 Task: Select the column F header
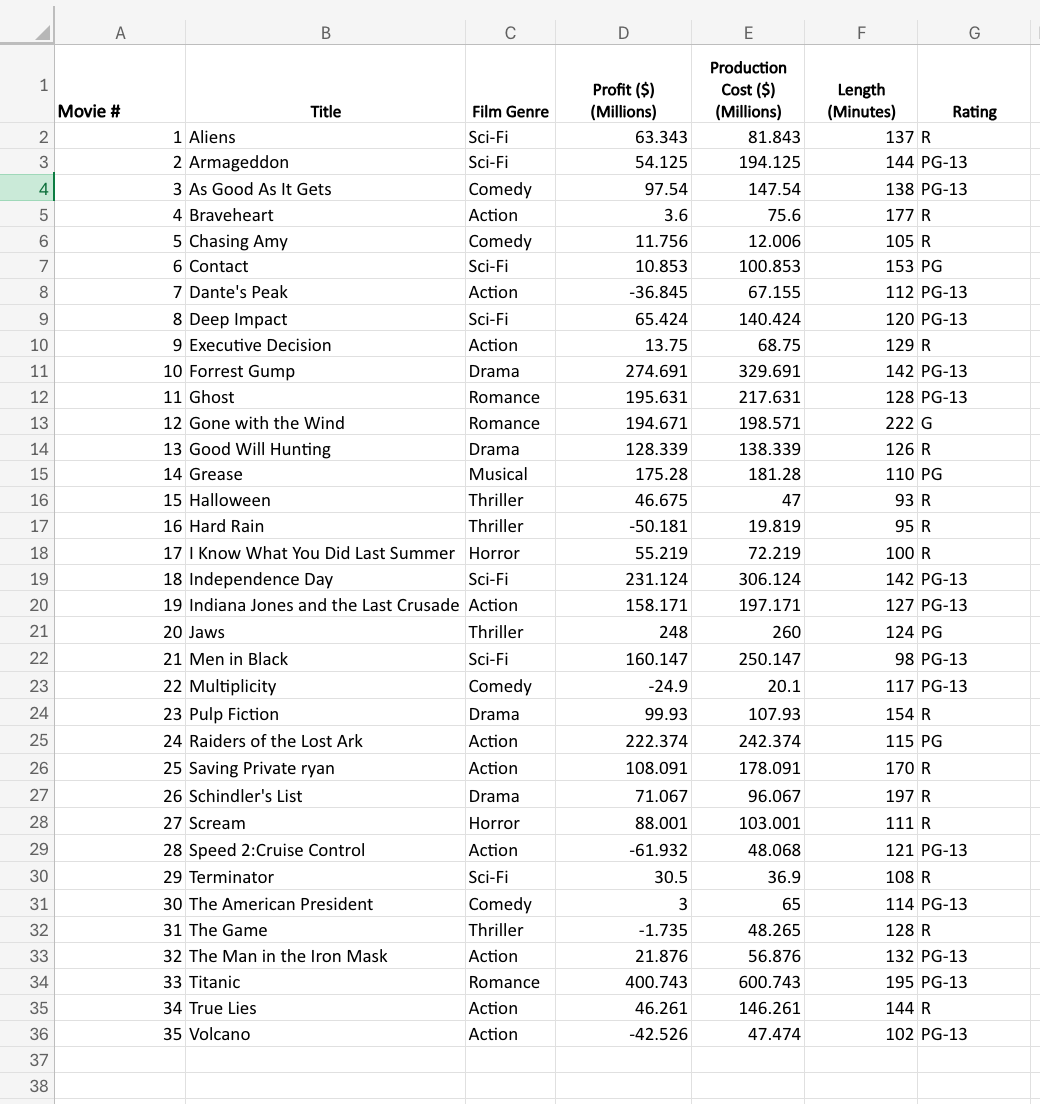coord(861,33)
